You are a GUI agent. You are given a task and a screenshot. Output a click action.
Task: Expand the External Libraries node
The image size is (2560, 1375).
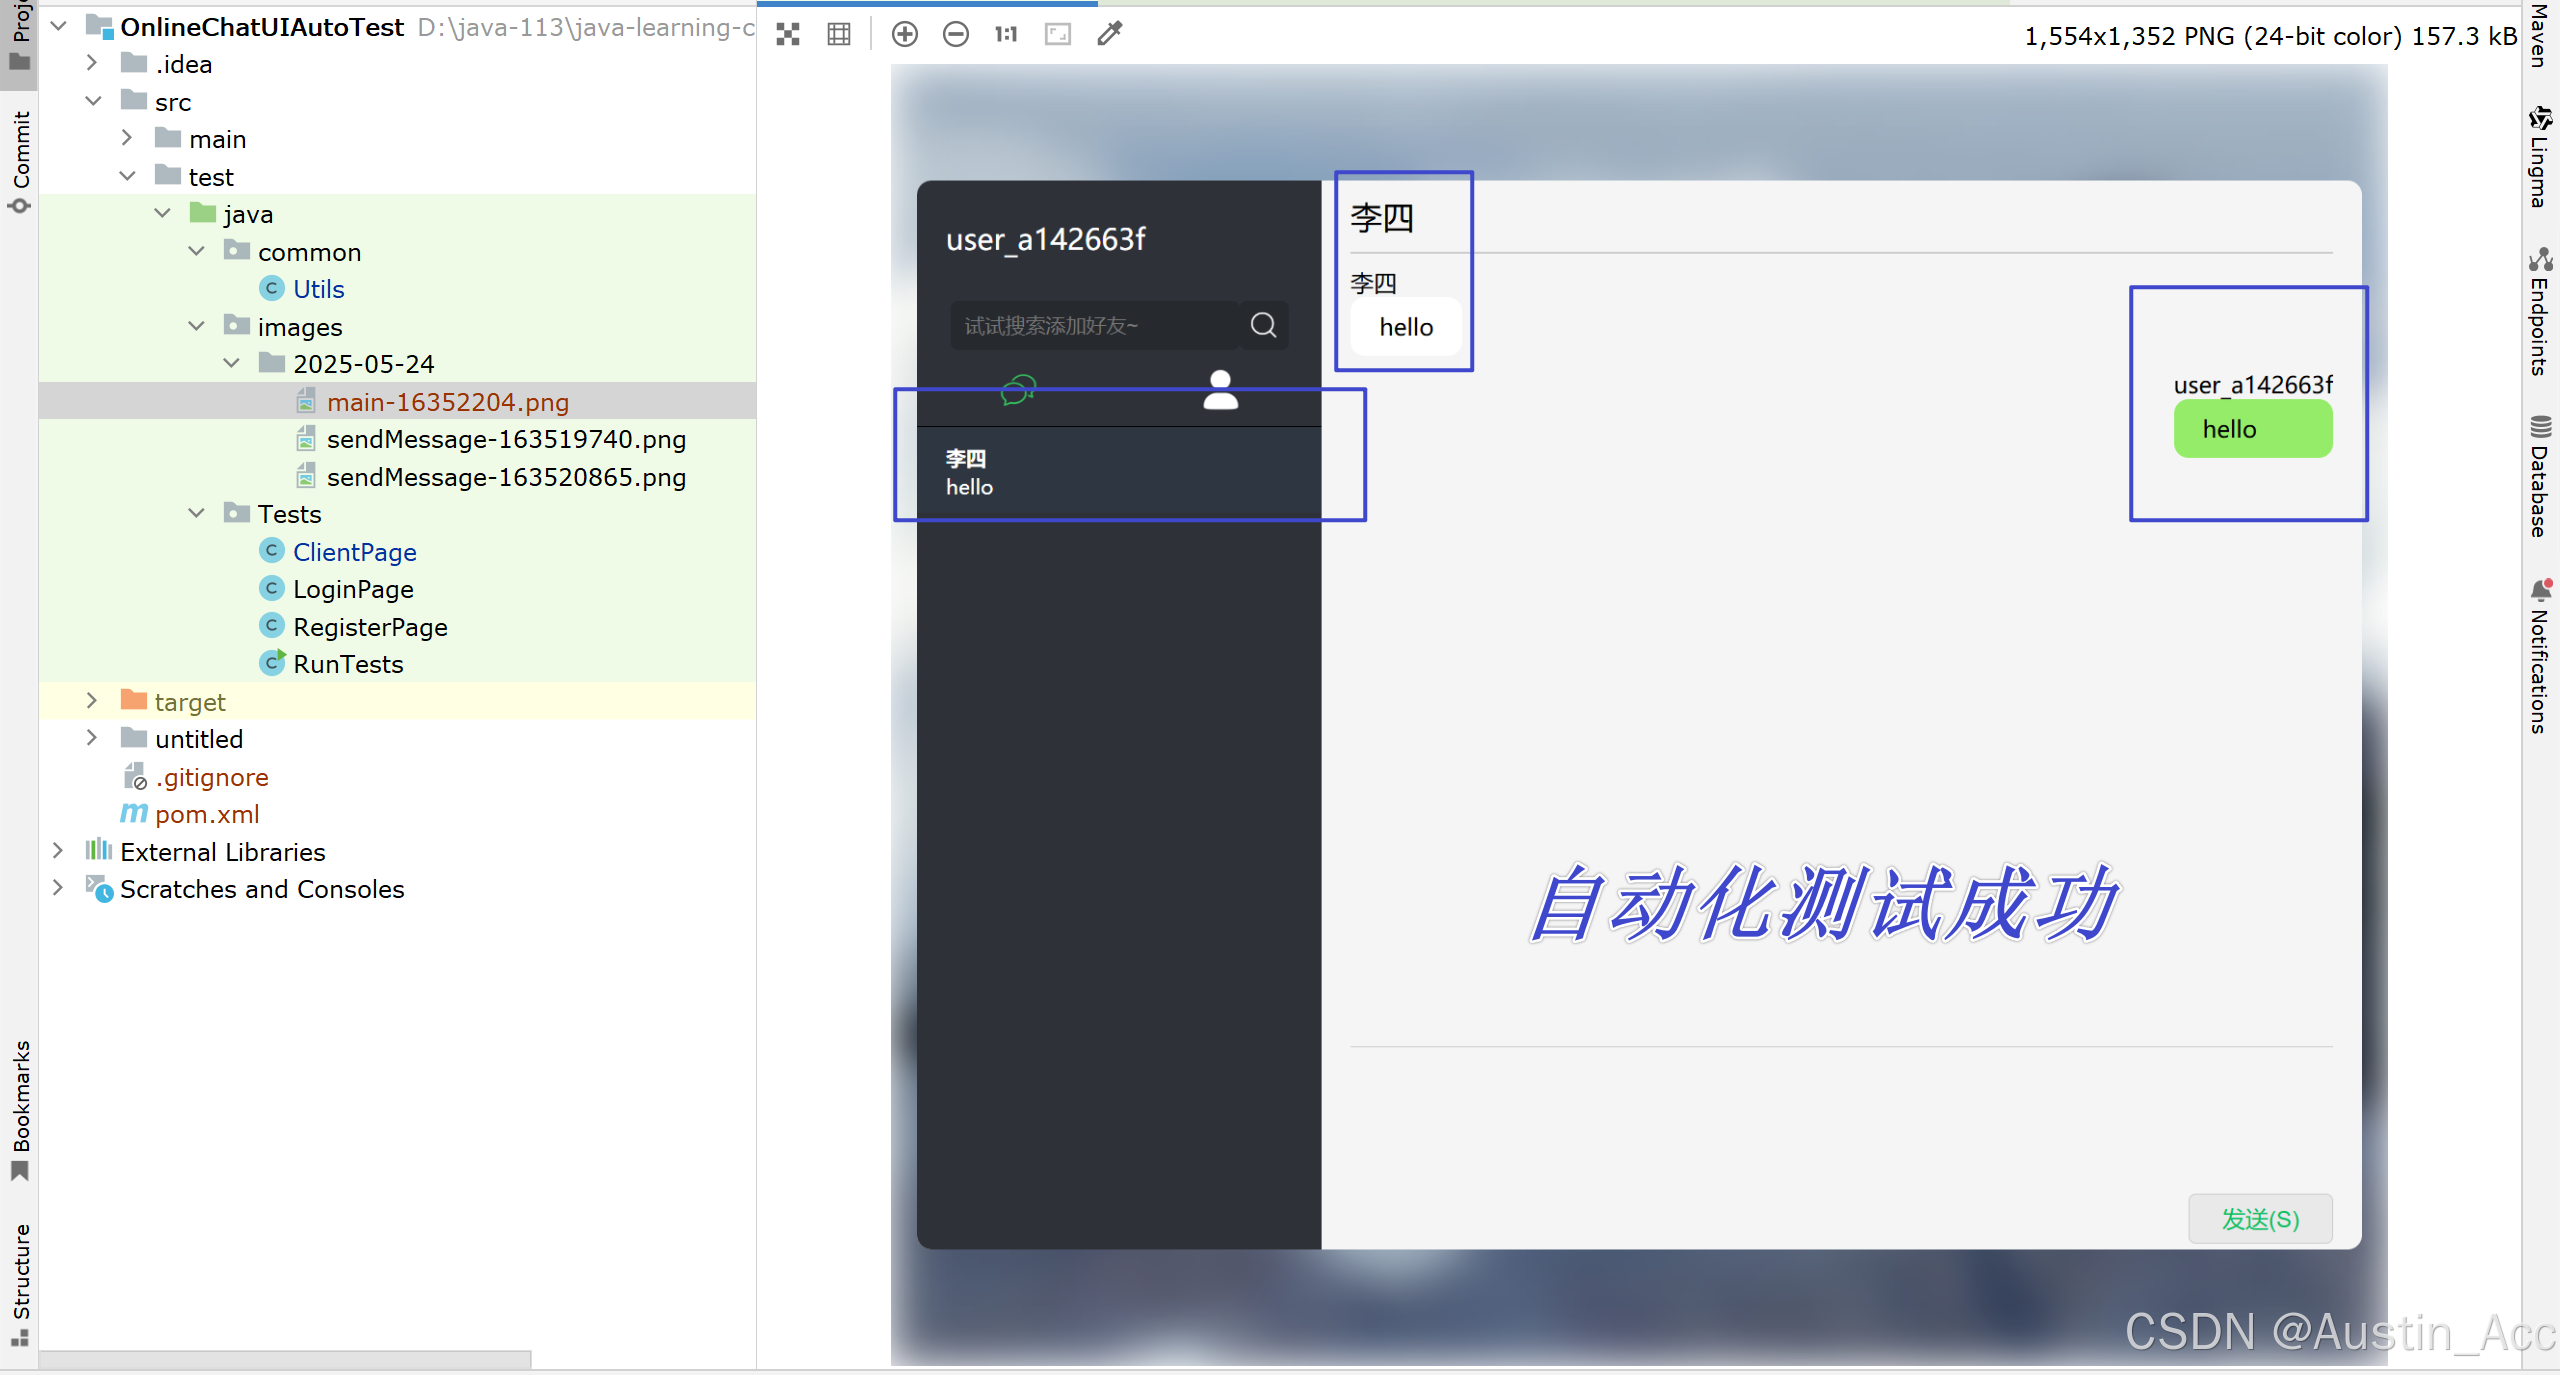tap(58, 851)
